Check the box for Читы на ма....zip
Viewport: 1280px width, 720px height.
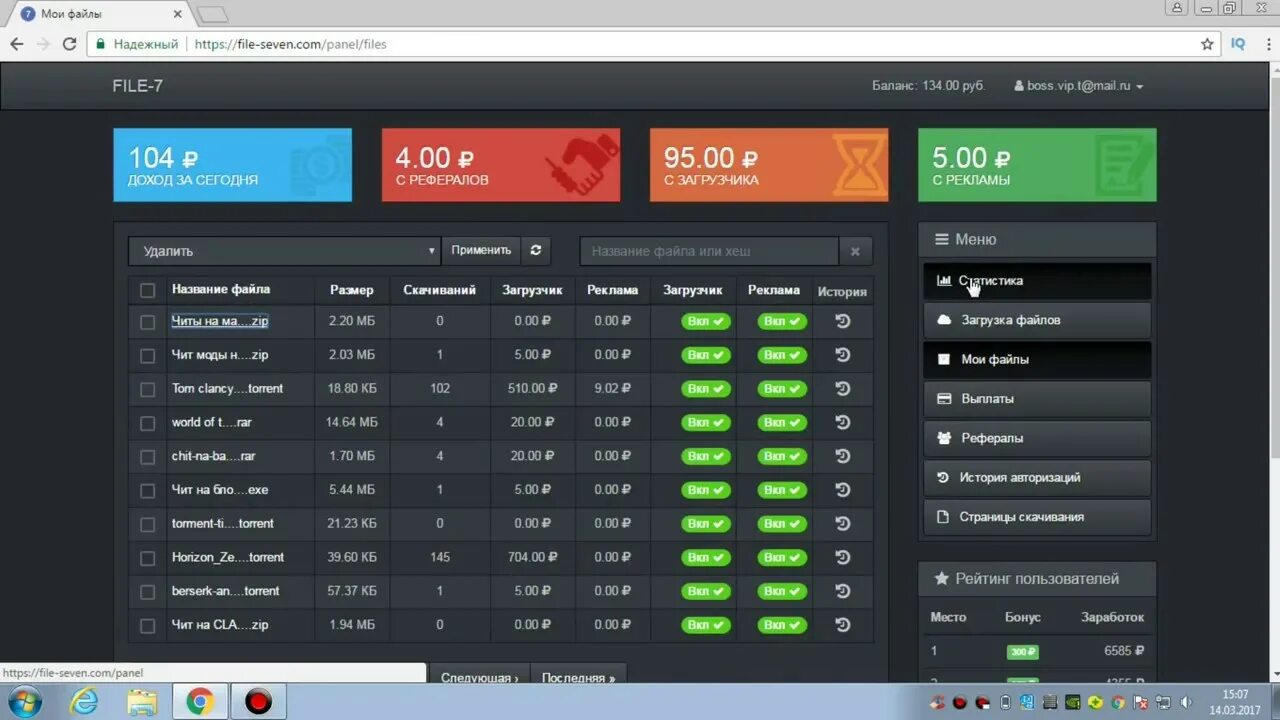click(148, 322)
